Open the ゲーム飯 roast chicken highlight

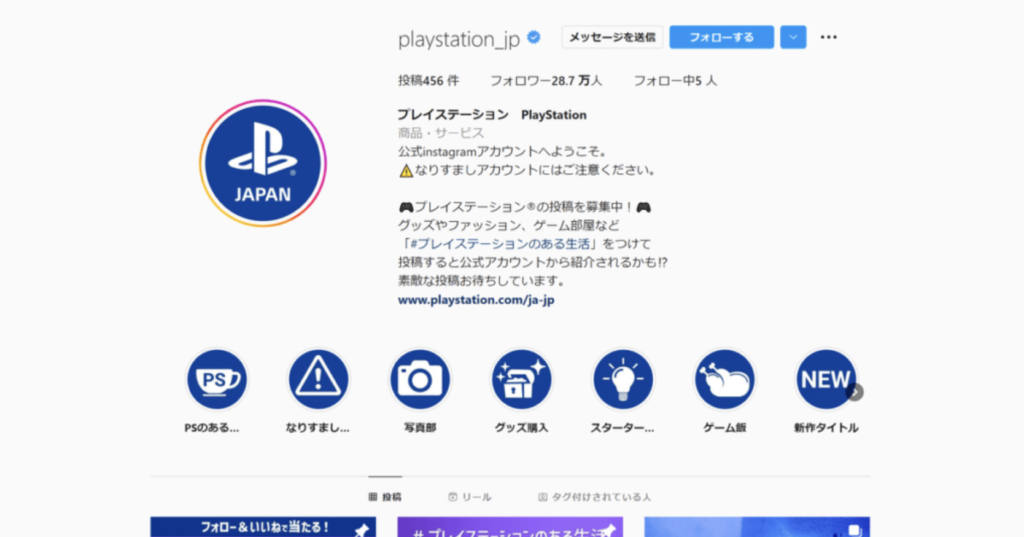(725, 379)
